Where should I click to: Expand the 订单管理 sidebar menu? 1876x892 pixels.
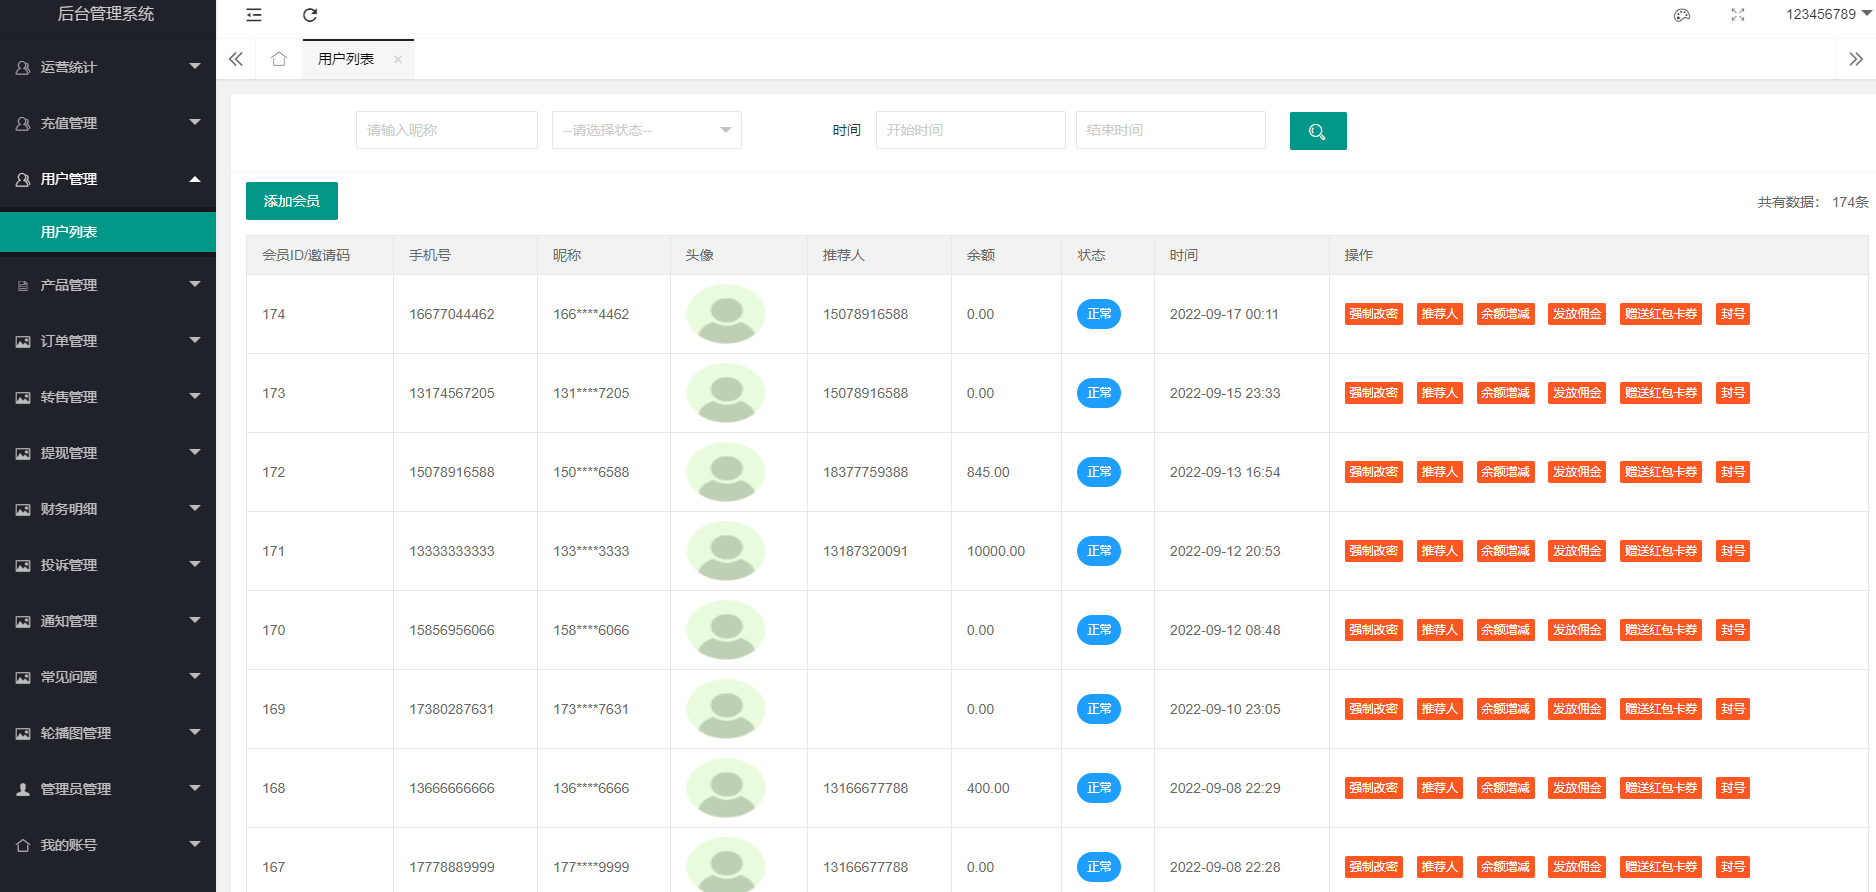(107, 341)
